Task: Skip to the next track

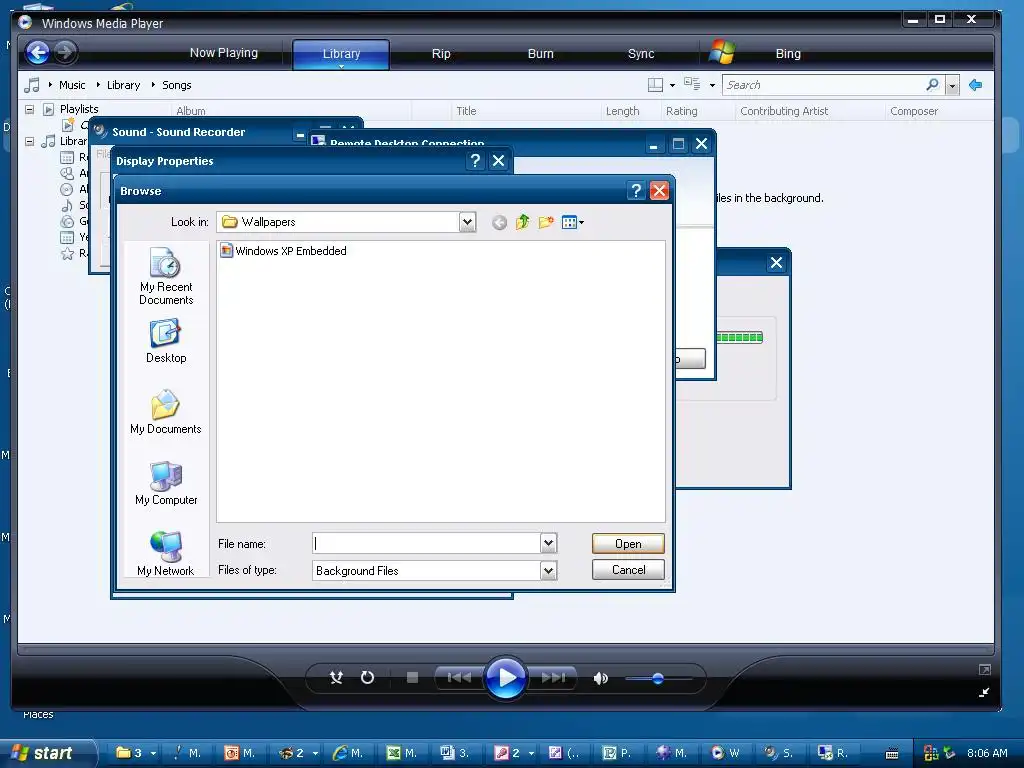Action: point(552,678)
